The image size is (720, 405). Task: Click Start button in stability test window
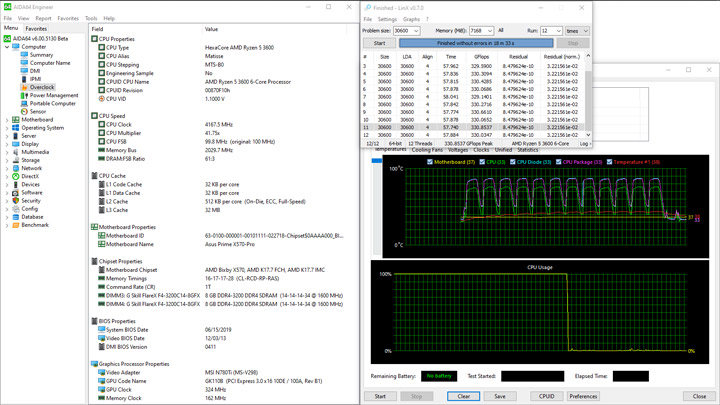[380, 396]
